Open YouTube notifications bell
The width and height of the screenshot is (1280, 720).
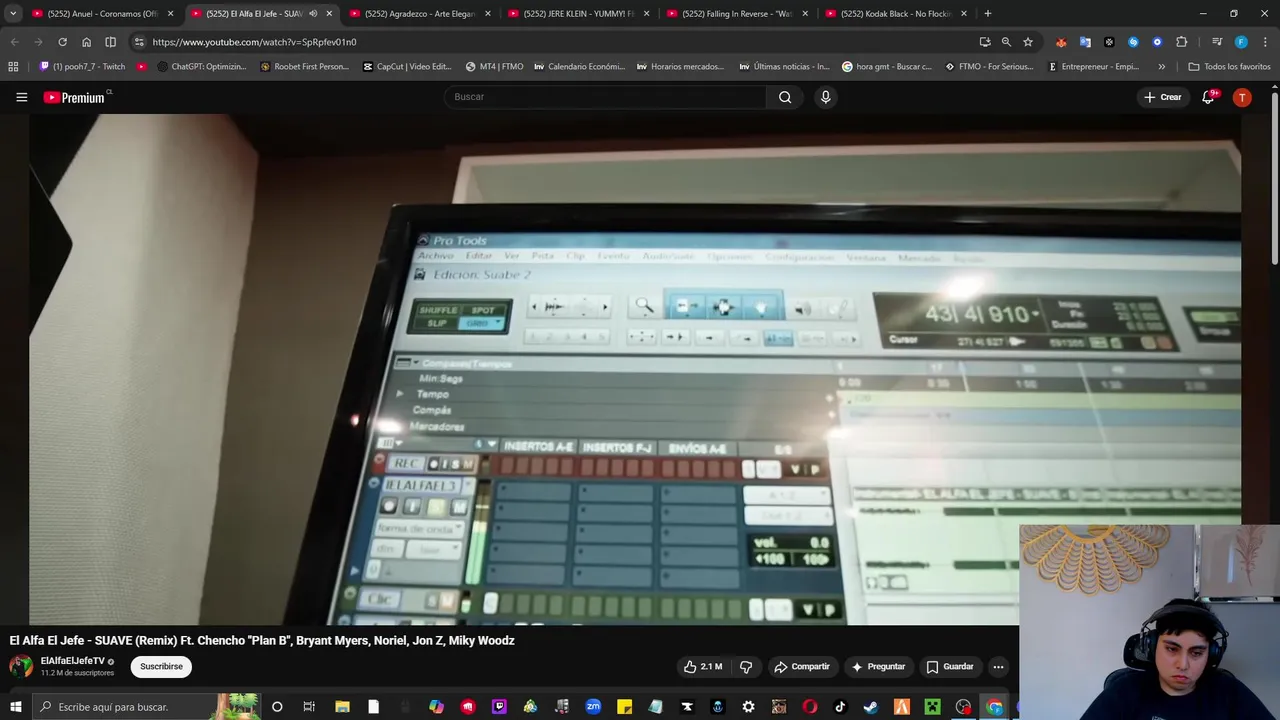(1208, 97)
